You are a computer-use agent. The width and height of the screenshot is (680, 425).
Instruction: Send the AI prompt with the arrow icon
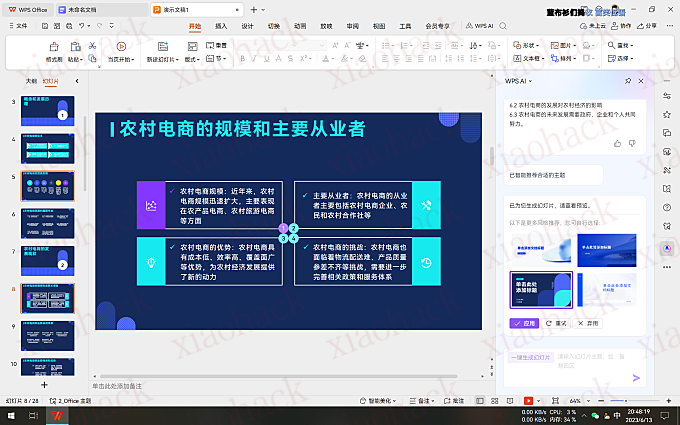click(x=636, y=378)
